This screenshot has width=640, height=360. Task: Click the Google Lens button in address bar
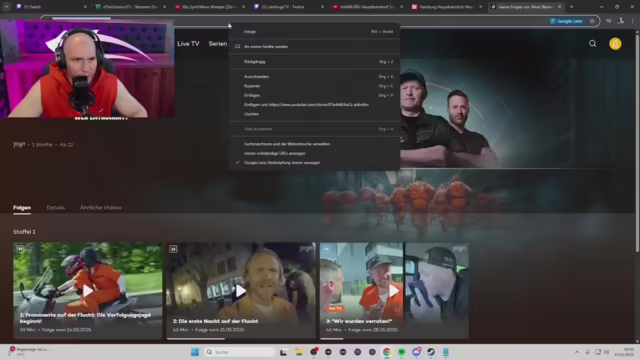coord(566,21)
